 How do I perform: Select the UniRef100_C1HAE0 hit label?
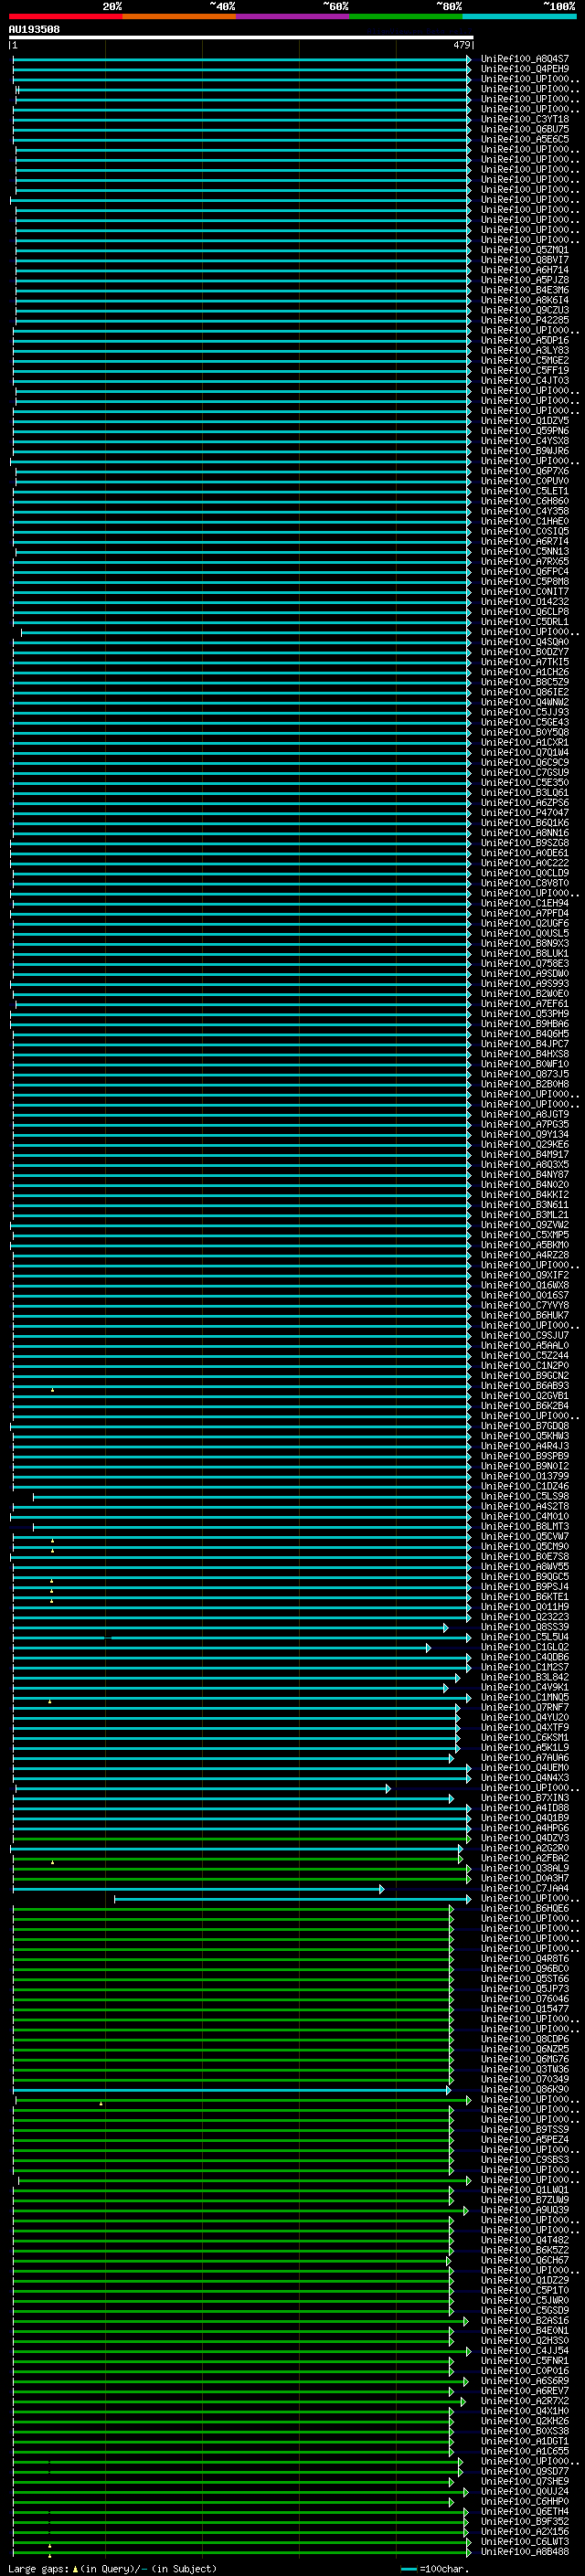(525, 521)
